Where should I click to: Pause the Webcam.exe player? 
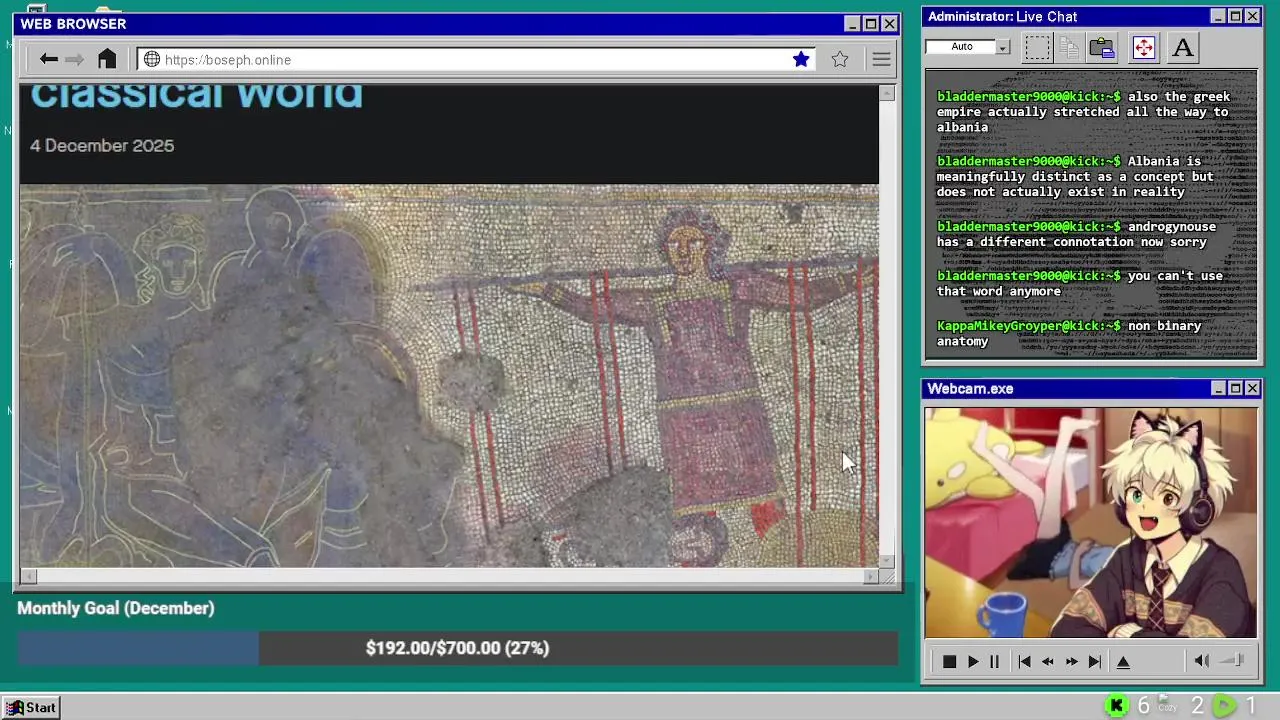tap(994, 661)
